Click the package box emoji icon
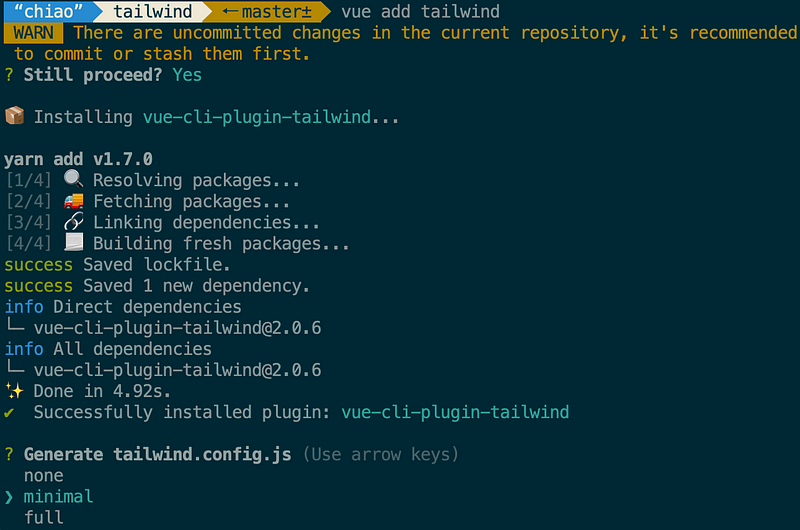Viewport: 800px width, 530px height. (x=13, y=117)
